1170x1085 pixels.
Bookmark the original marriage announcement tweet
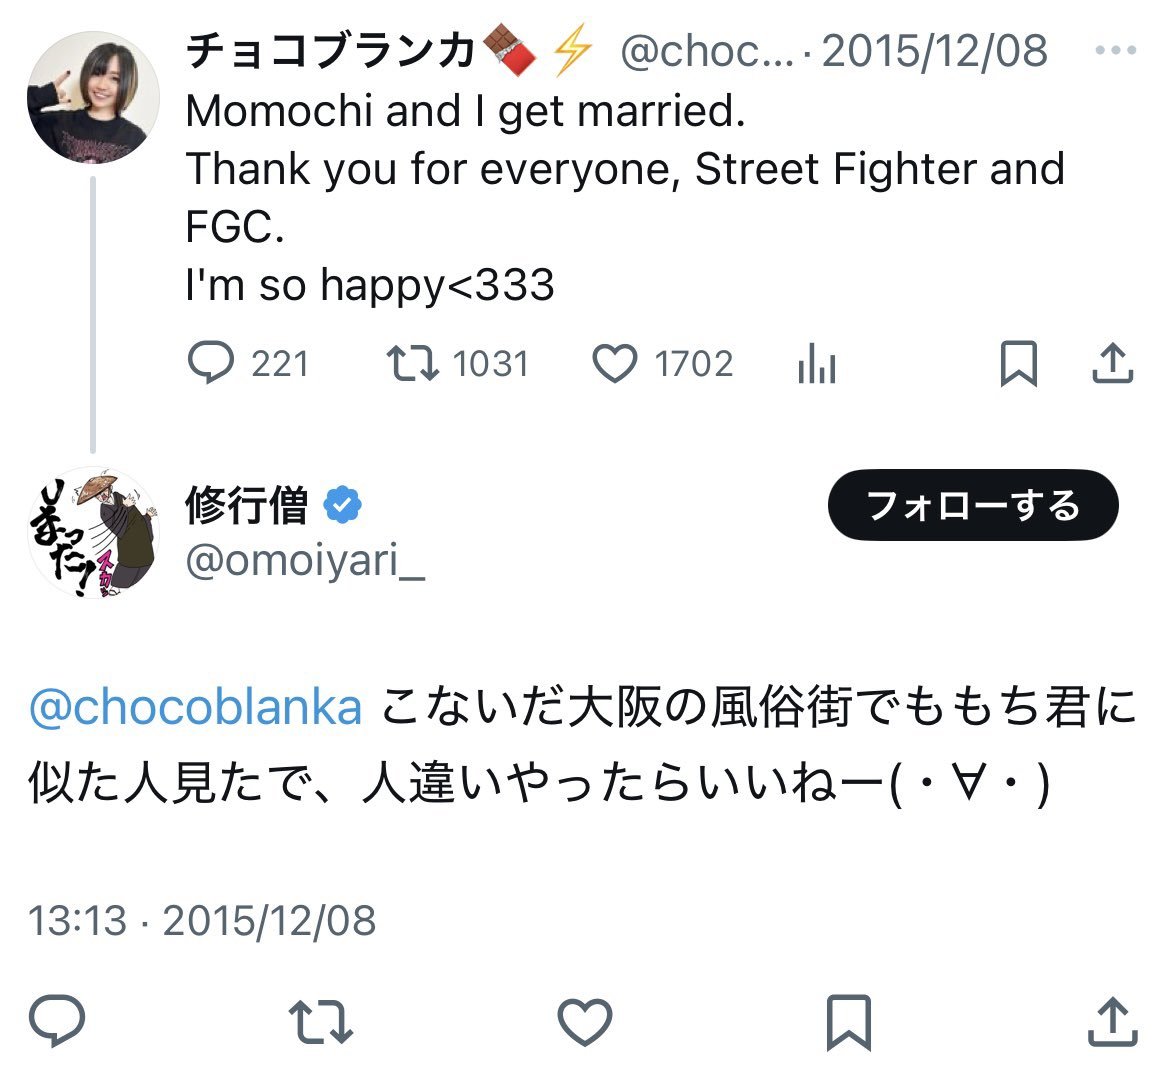pyautogui.click(x=1018, y=364)
